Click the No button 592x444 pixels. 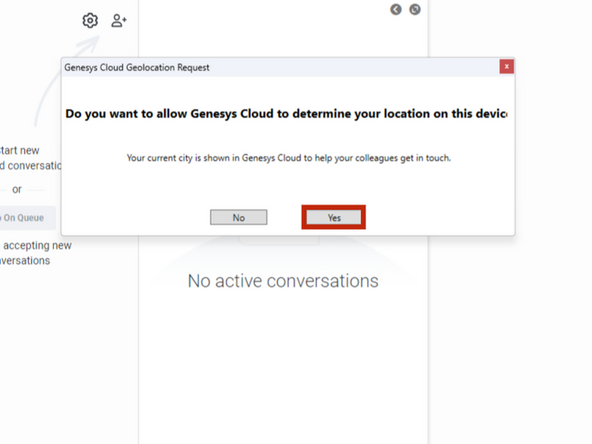click(x=239, y=217)
